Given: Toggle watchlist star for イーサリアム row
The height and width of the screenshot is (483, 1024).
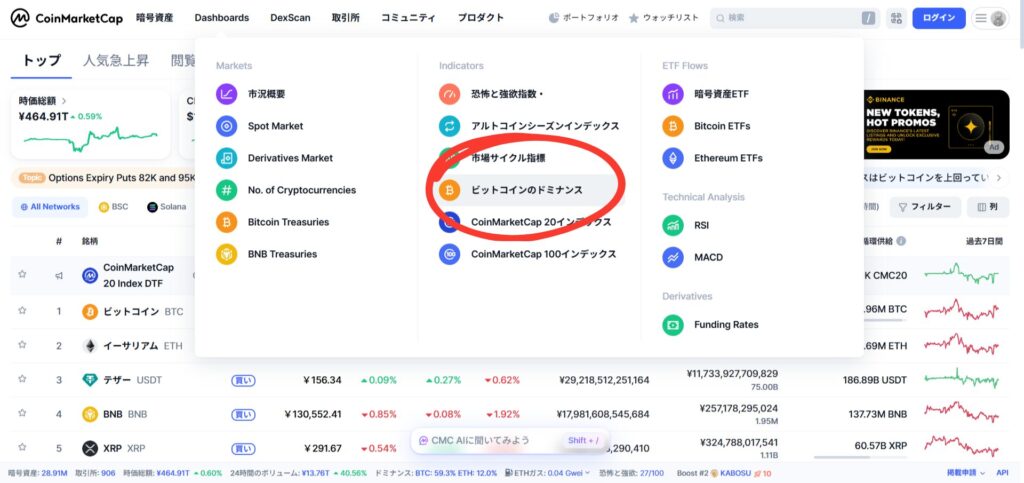Looking at the screenshot, I should point(22,345).
